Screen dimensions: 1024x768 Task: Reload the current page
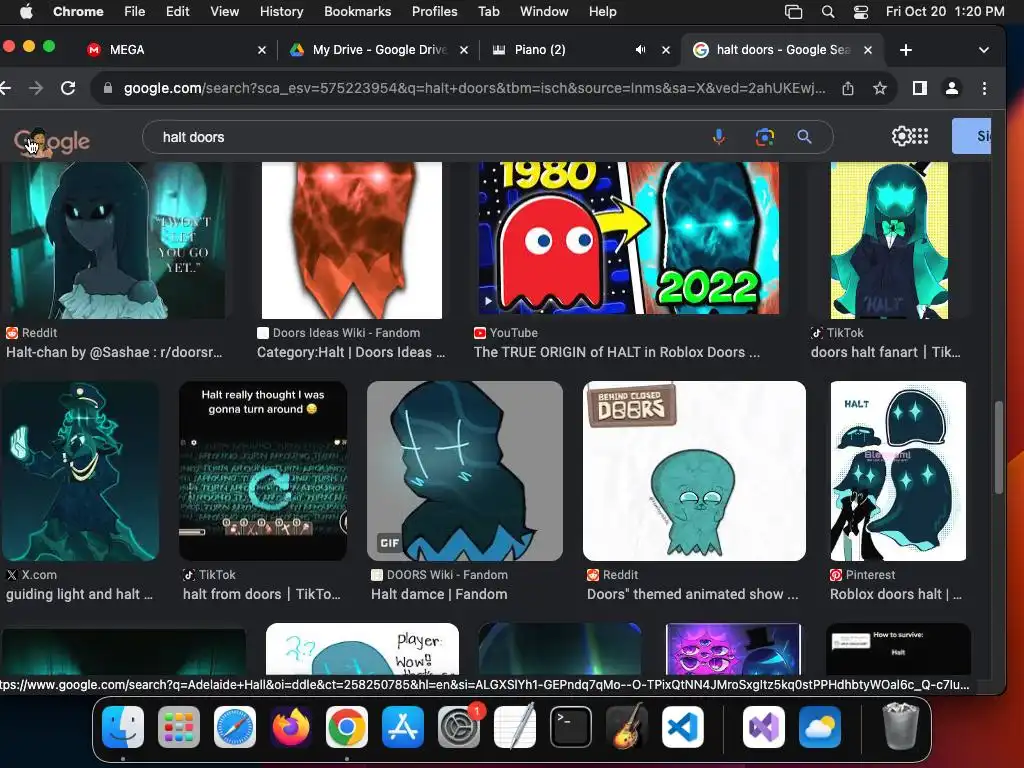tap(68, 88)
